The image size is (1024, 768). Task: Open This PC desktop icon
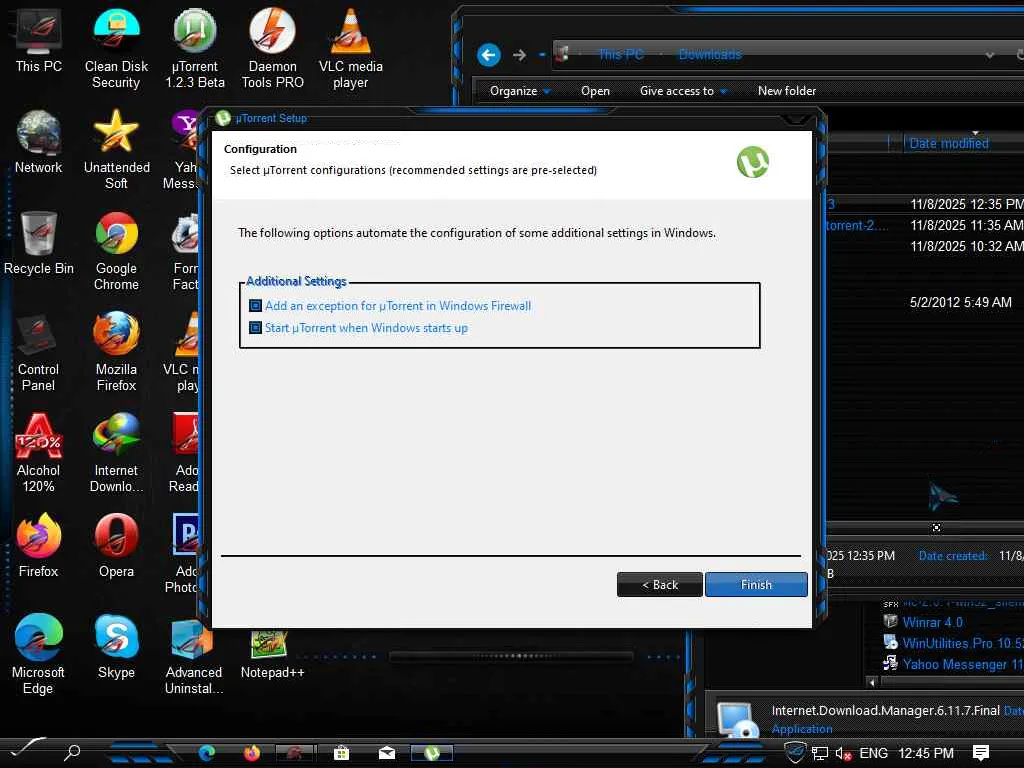coord(39,40)
